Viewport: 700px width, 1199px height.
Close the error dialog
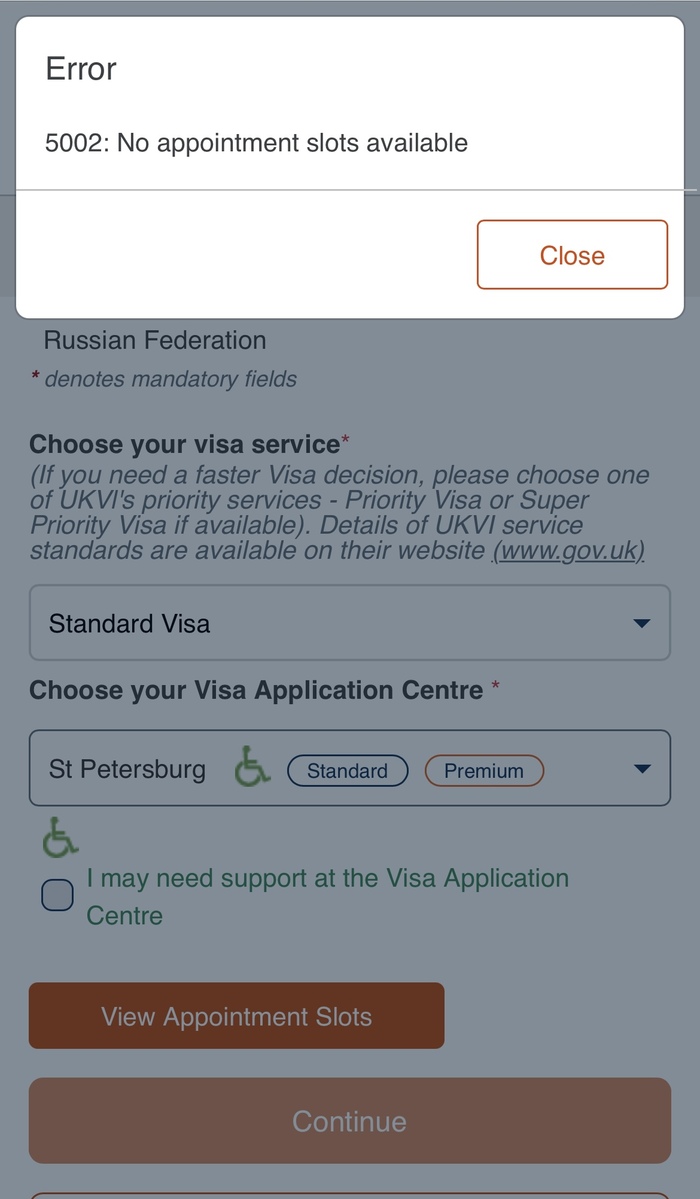tap(572, 255)
